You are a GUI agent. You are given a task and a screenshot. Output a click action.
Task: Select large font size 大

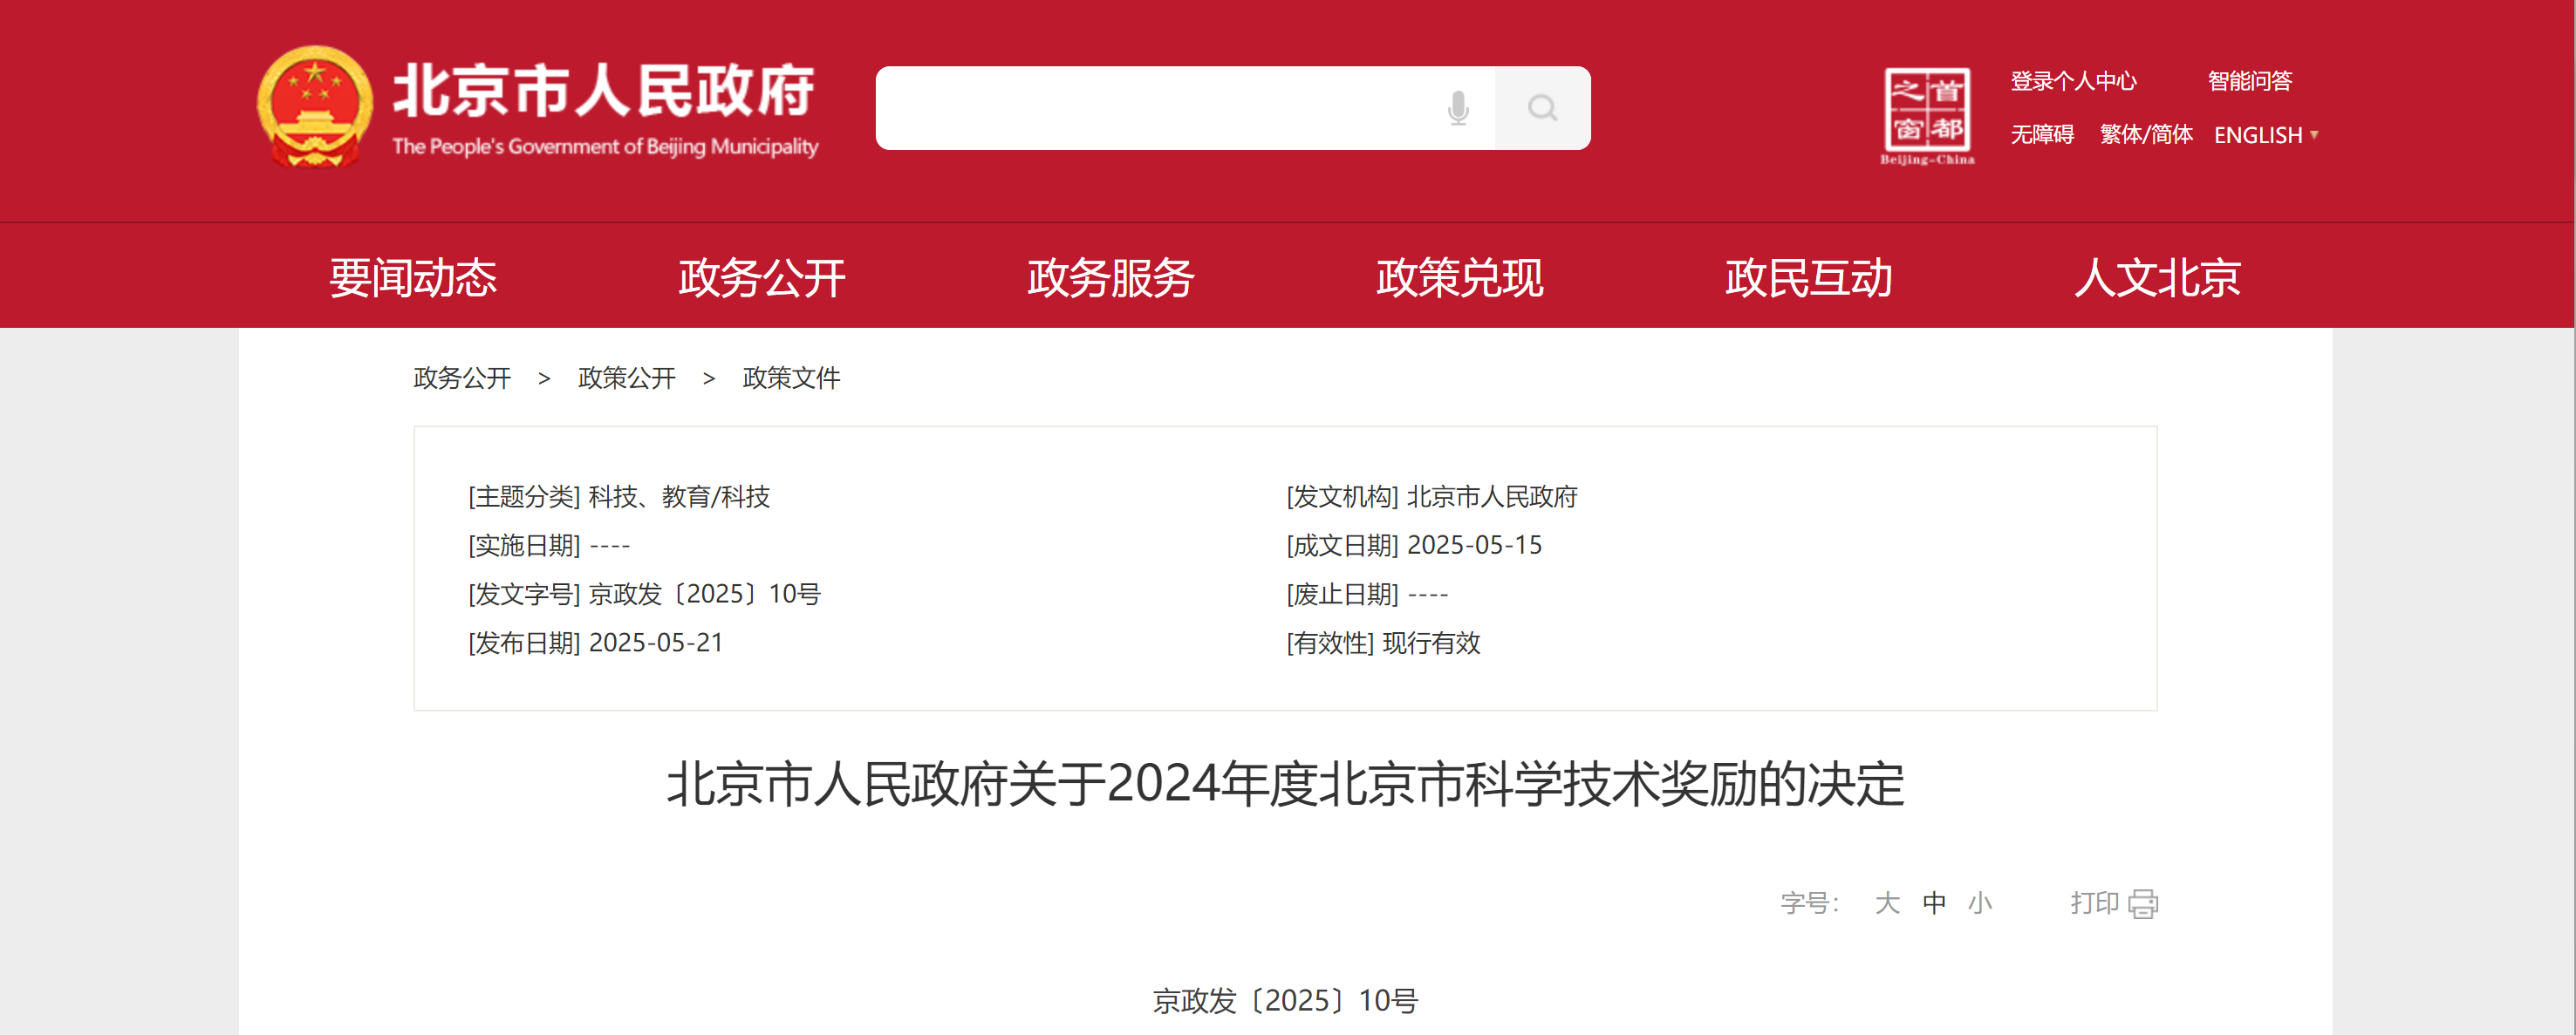[x=1887, y=904]
